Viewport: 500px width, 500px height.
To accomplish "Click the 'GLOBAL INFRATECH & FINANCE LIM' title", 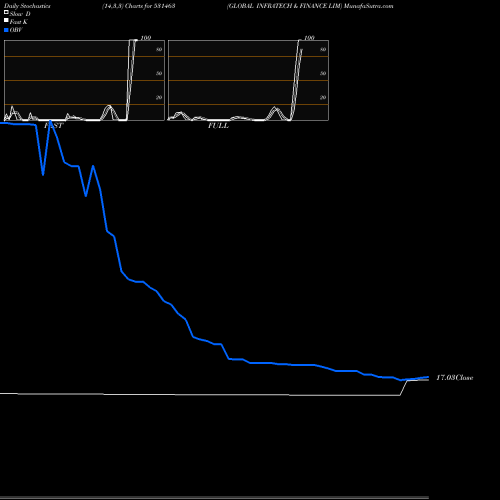I will [284, 6].
